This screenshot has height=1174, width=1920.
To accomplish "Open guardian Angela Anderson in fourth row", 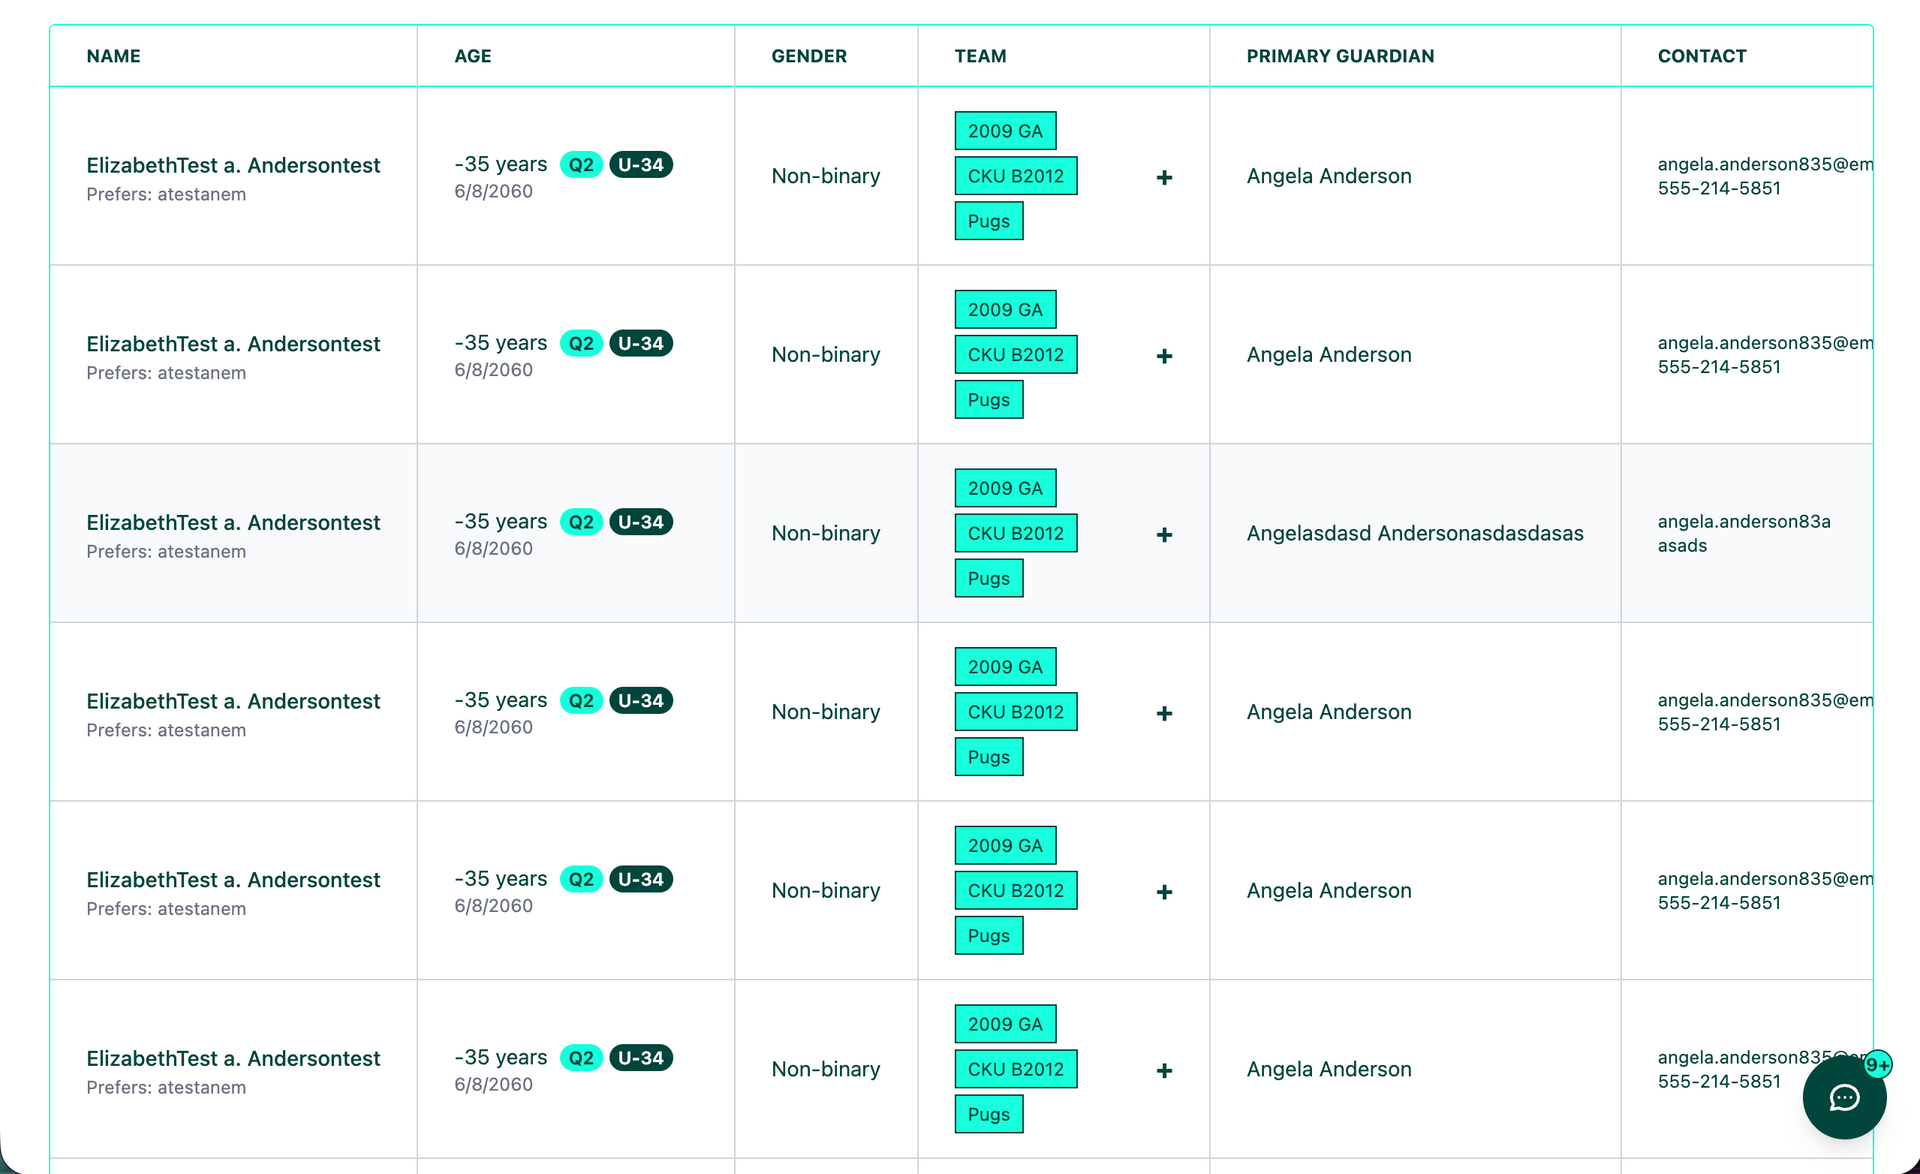I will [x=1329, y=712].
